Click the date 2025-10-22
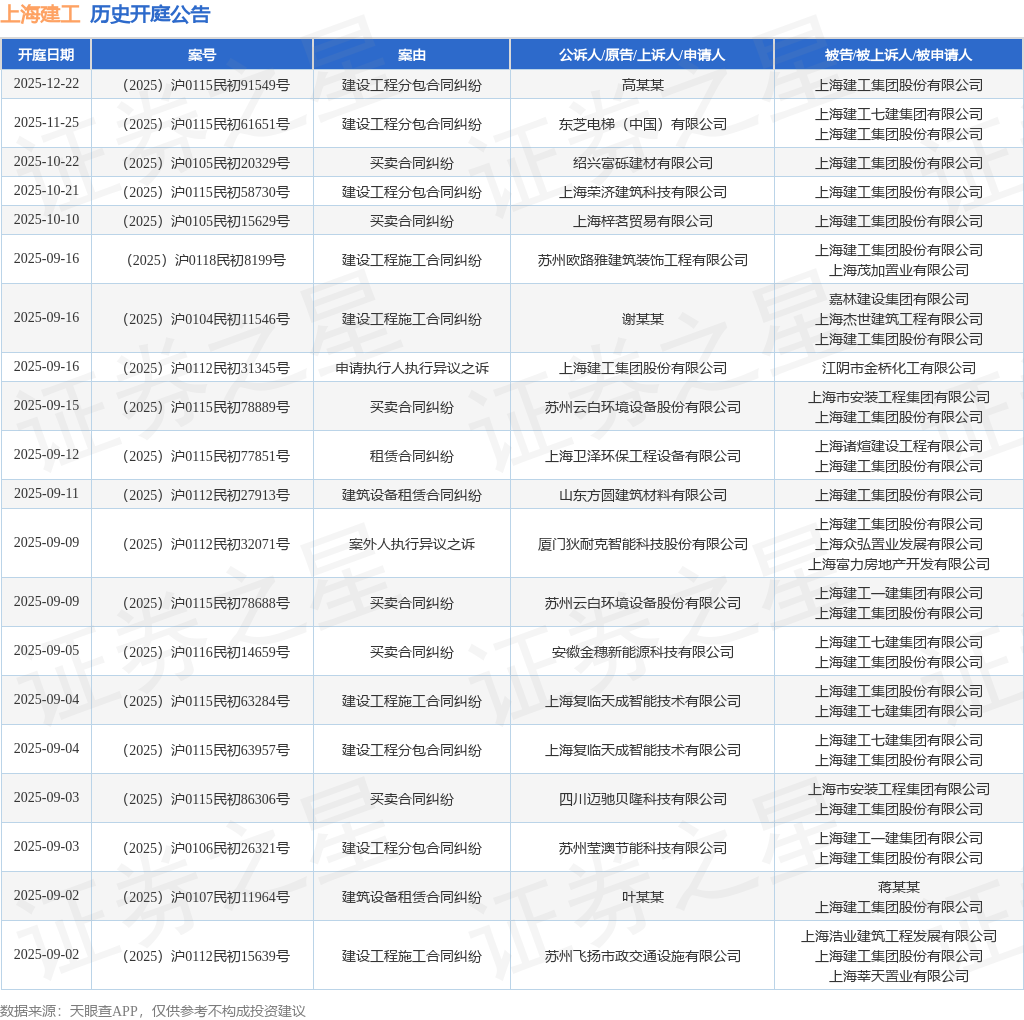 tap(46, 162)
